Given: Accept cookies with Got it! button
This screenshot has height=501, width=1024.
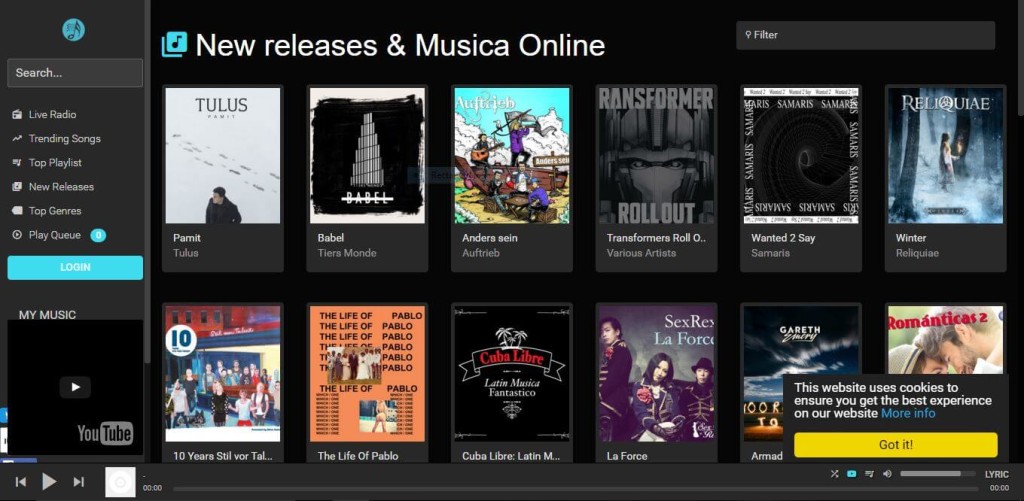Looking at the screenshot, I should (895, 445).
